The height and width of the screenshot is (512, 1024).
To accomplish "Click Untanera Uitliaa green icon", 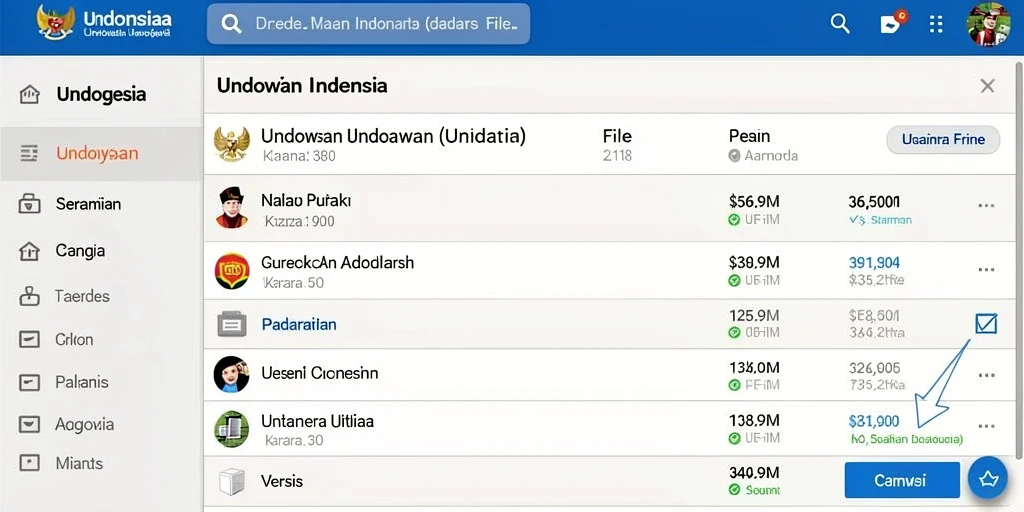I will pyautogui.click(x=232, y=428).
